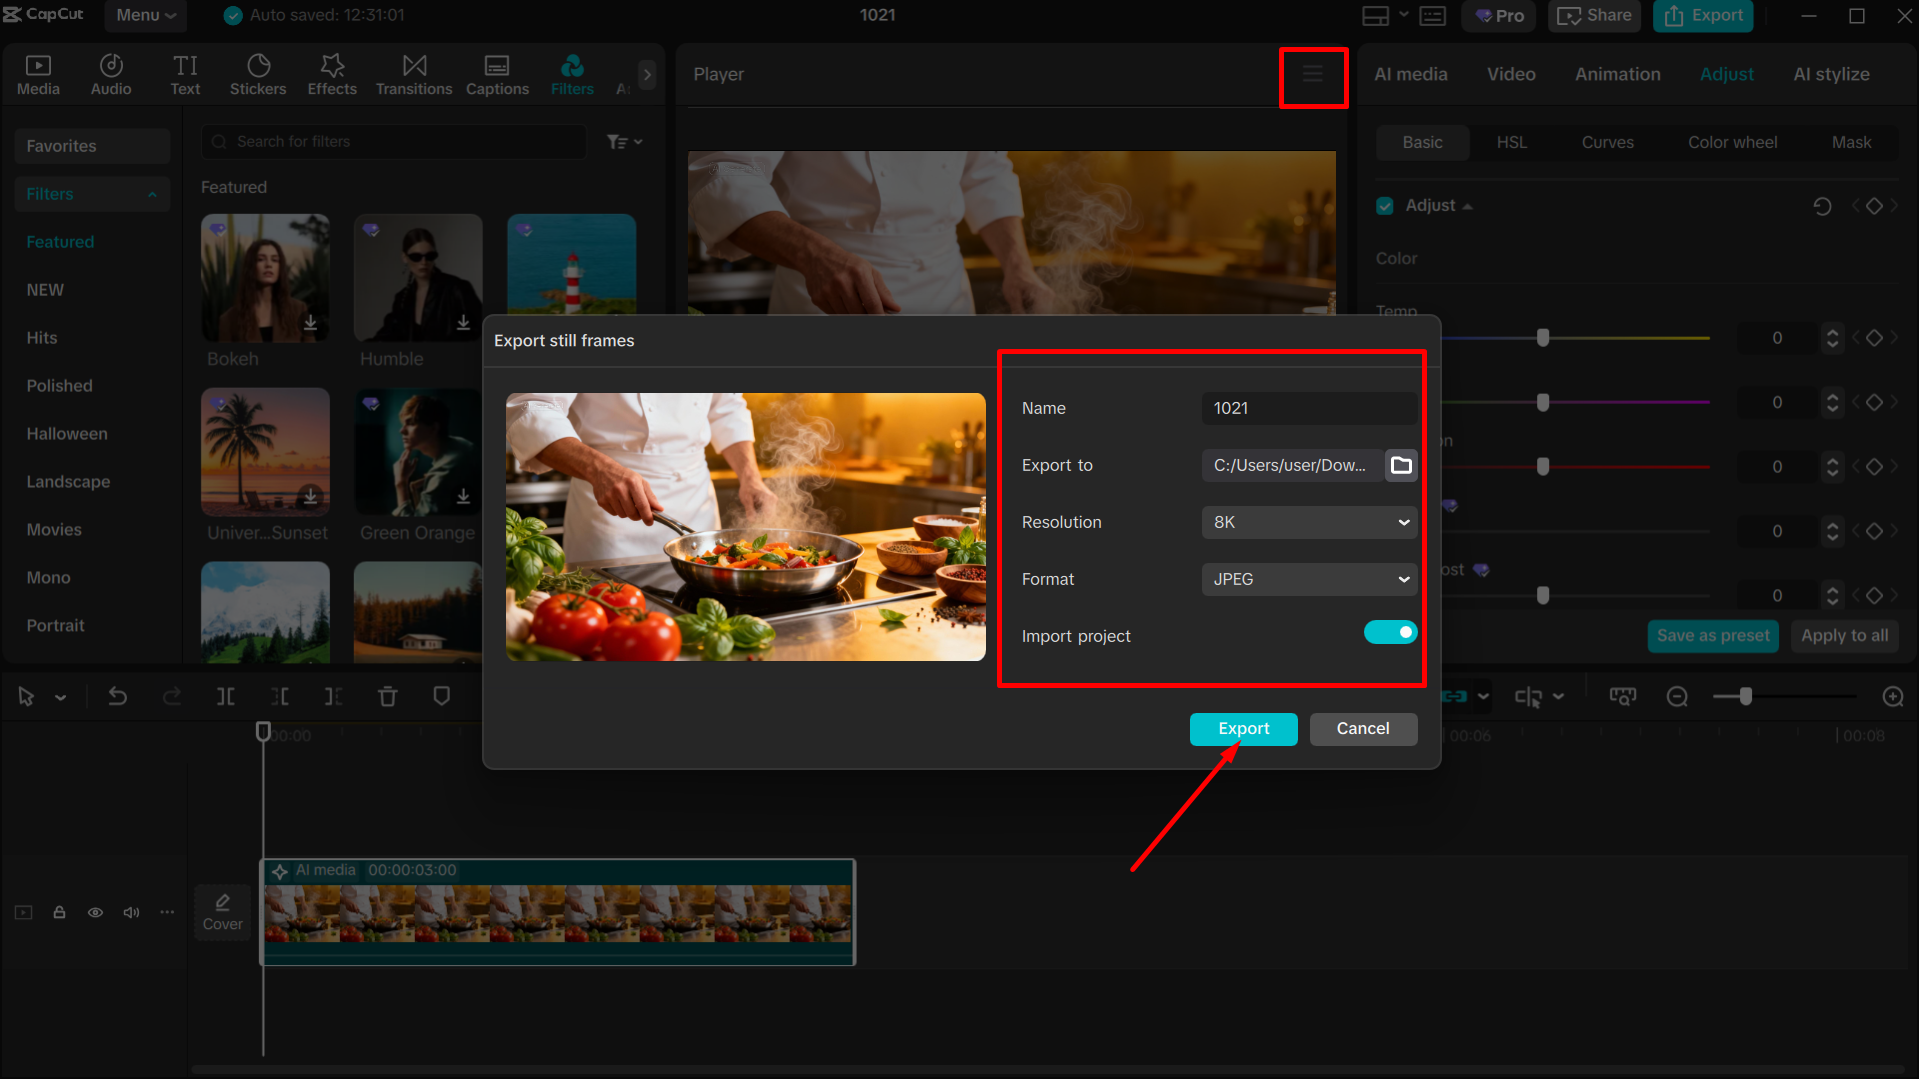
Task: Select the Transitions panel icon
Action: pyautogui.click(x=413, y=73)
